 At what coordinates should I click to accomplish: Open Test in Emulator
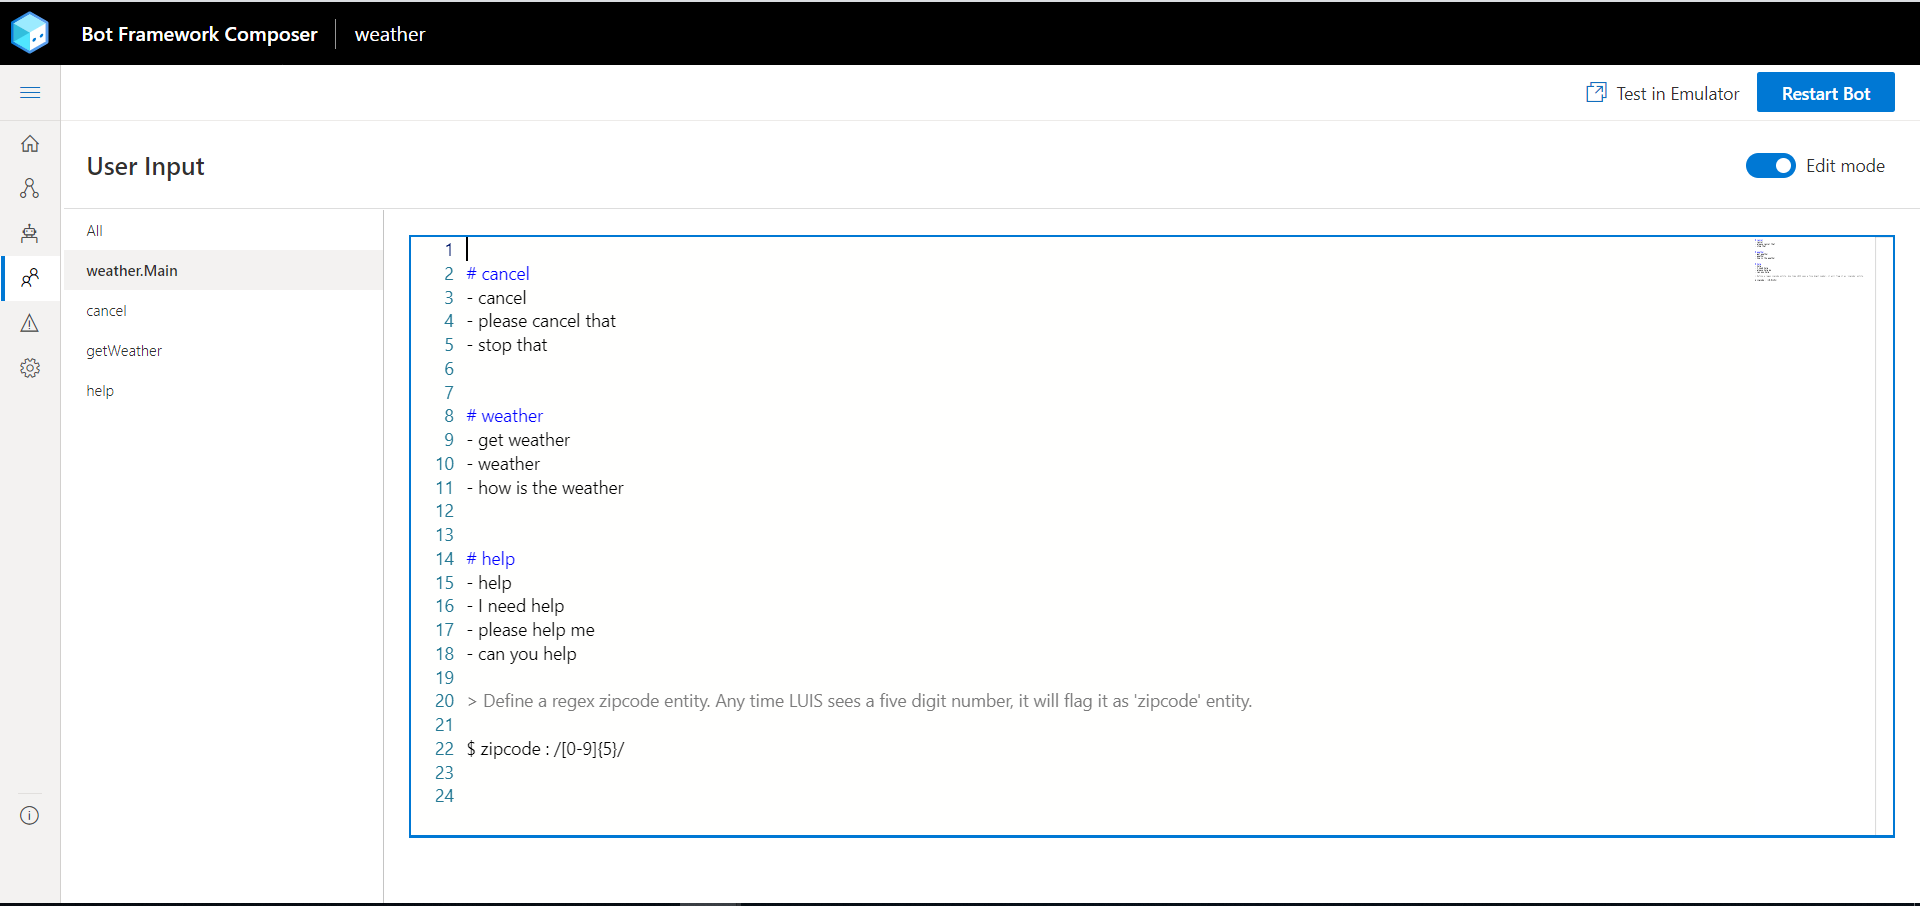1677,93
